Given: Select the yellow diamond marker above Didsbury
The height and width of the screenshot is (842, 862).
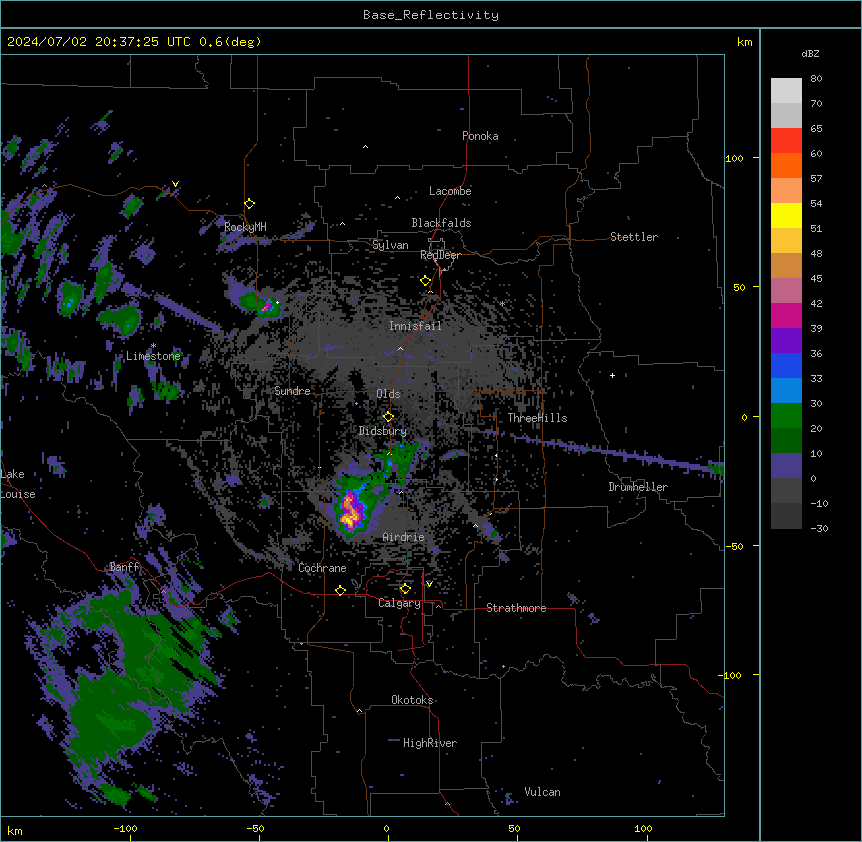Looking at the screenshot, I should click(x=388, y=417).
